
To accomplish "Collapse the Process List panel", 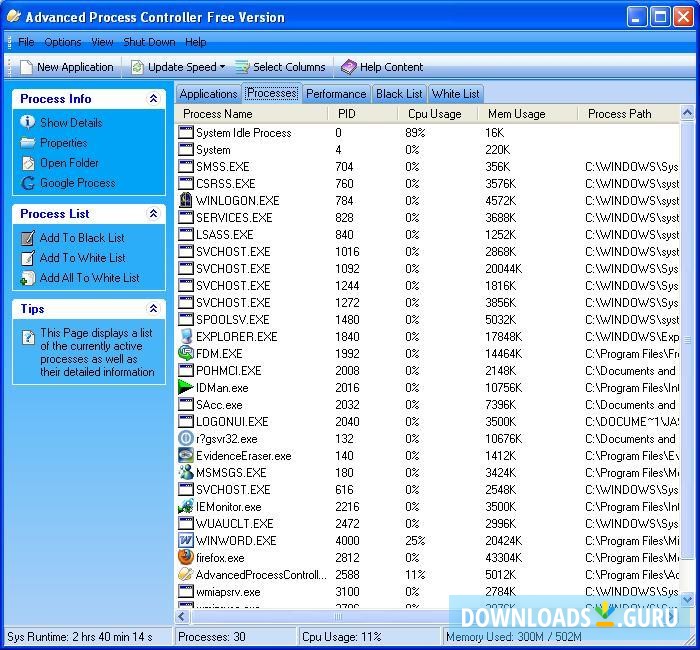I will click(x=154, y=214).
